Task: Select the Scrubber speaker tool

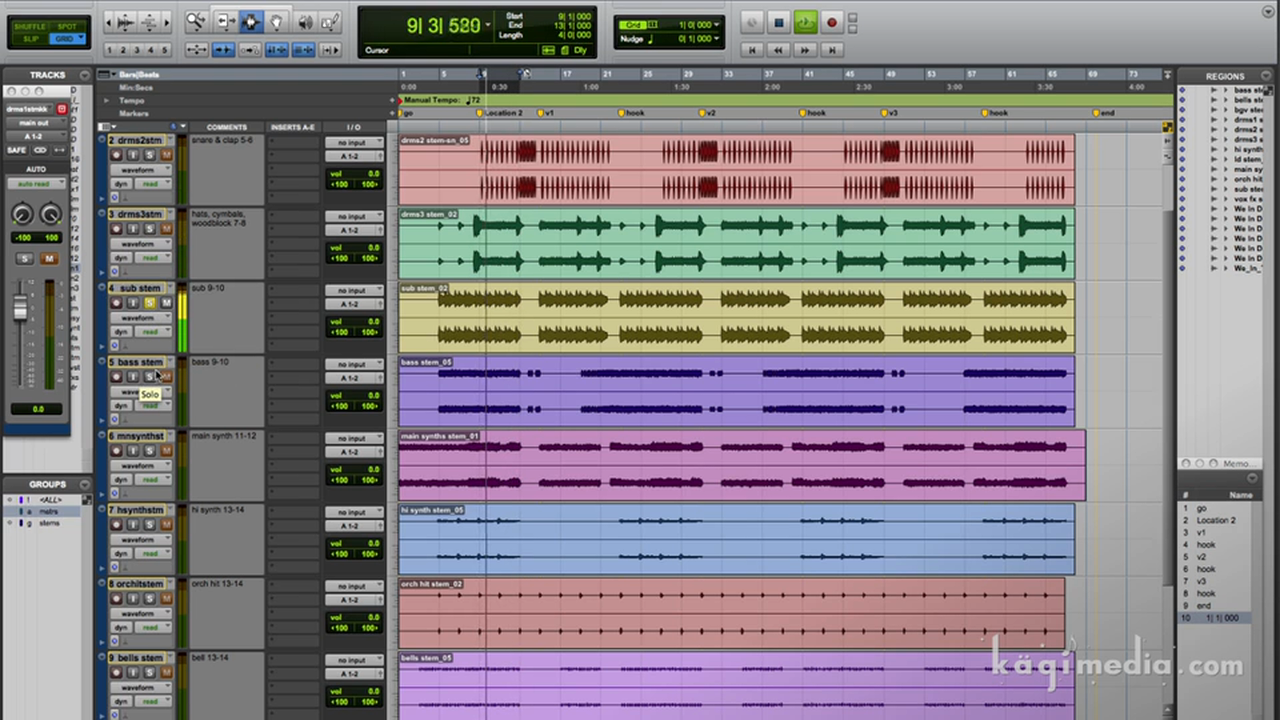Action: 305,22
